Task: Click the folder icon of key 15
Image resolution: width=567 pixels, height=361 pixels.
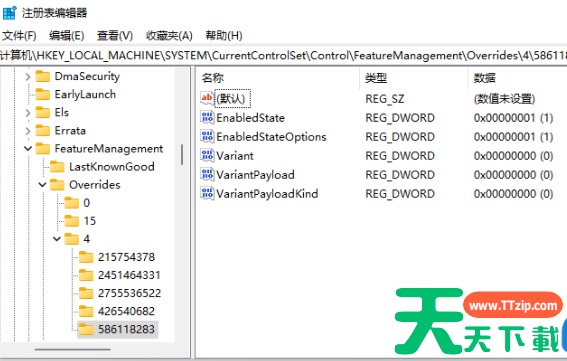Action: point(72,221)
